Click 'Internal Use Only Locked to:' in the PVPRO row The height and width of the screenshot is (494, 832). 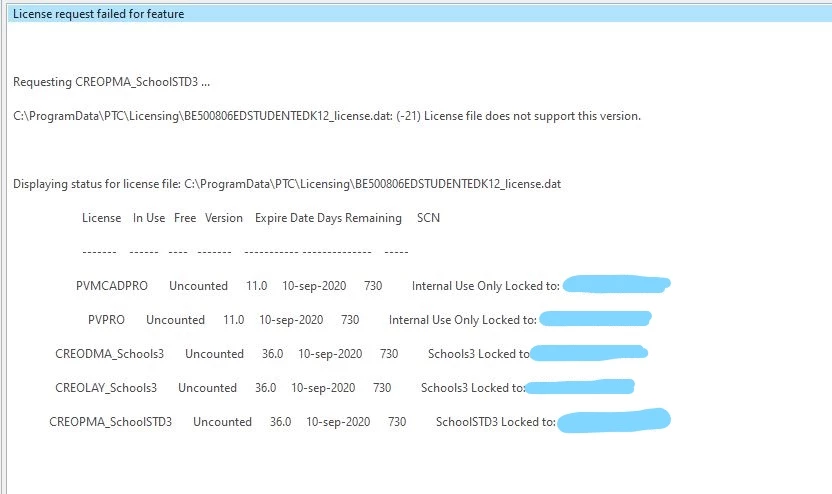(463, 320)
